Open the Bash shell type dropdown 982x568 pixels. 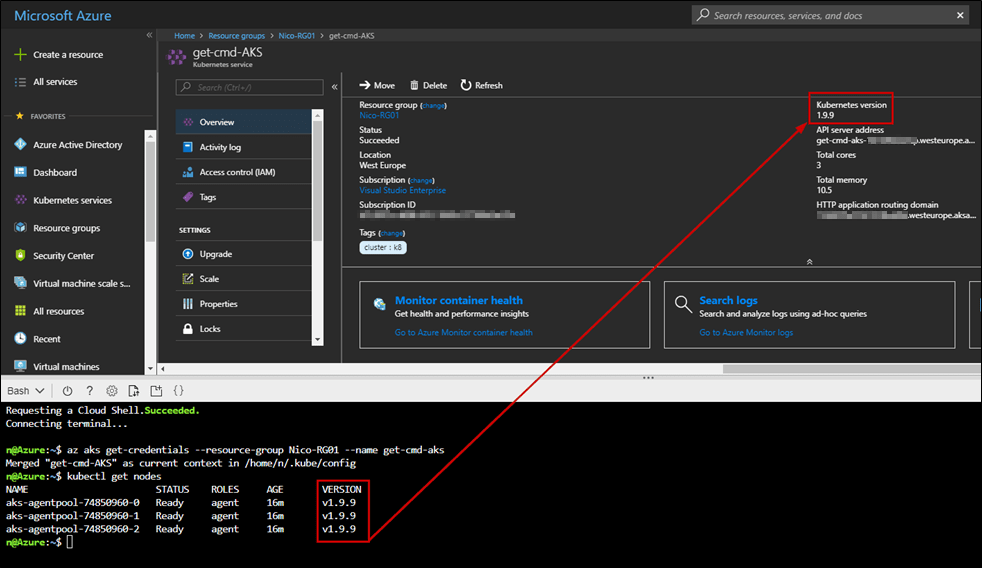(25, 391)
